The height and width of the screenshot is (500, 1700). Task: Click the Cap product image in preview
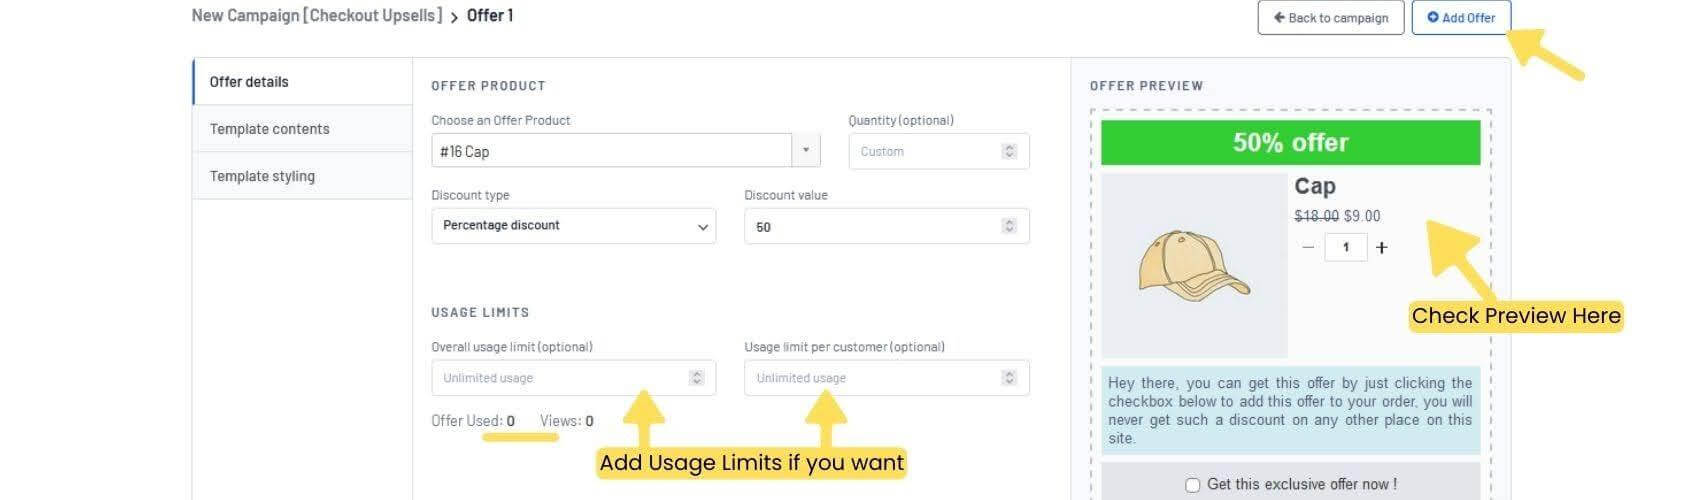coord(1194,266)
